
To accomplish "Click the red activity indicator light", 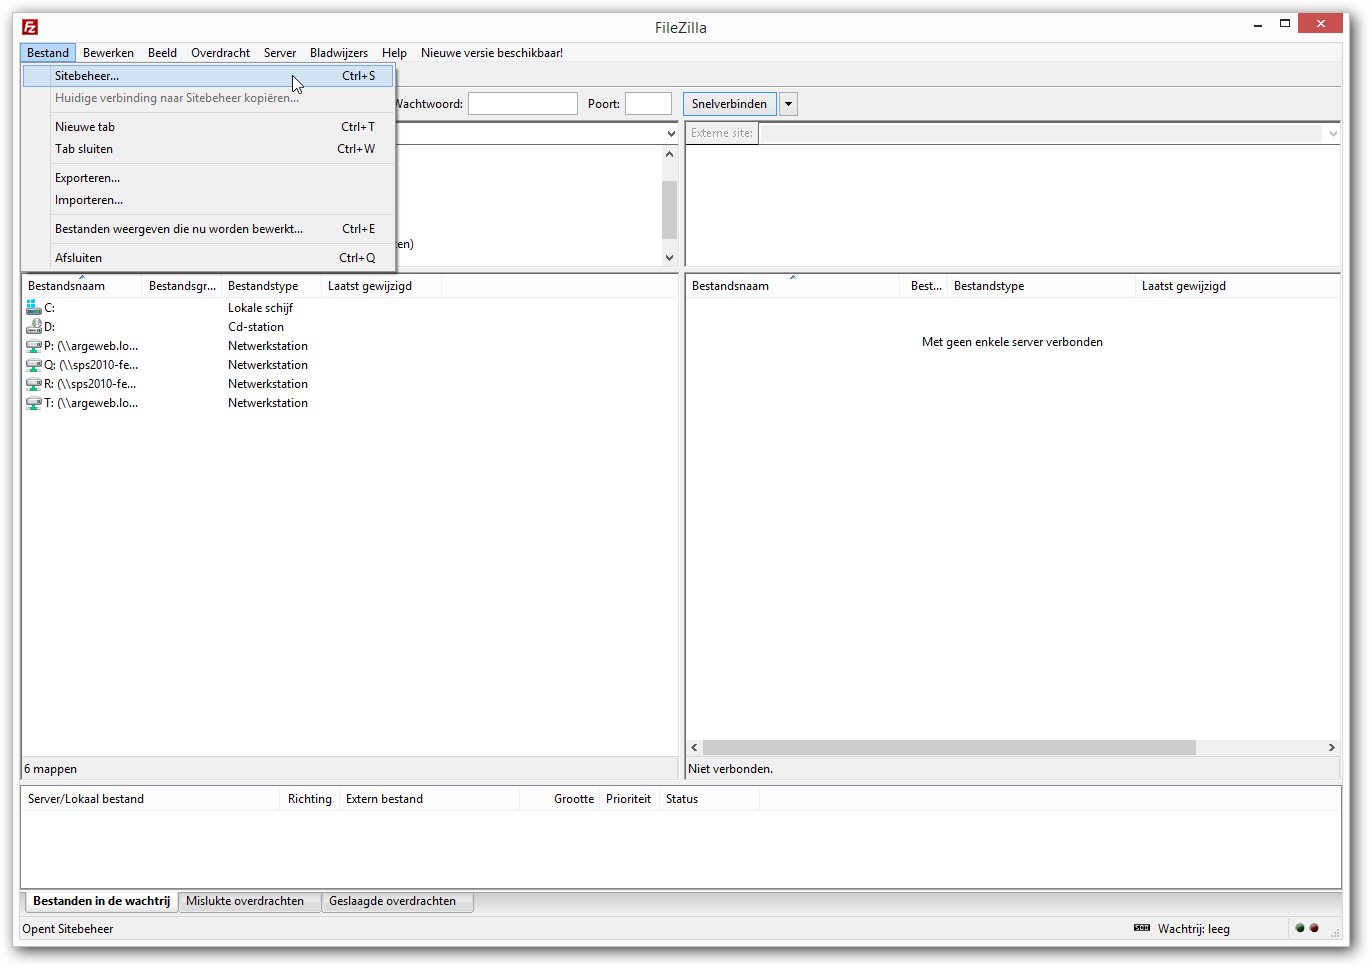I will [x=1314, y=928].
